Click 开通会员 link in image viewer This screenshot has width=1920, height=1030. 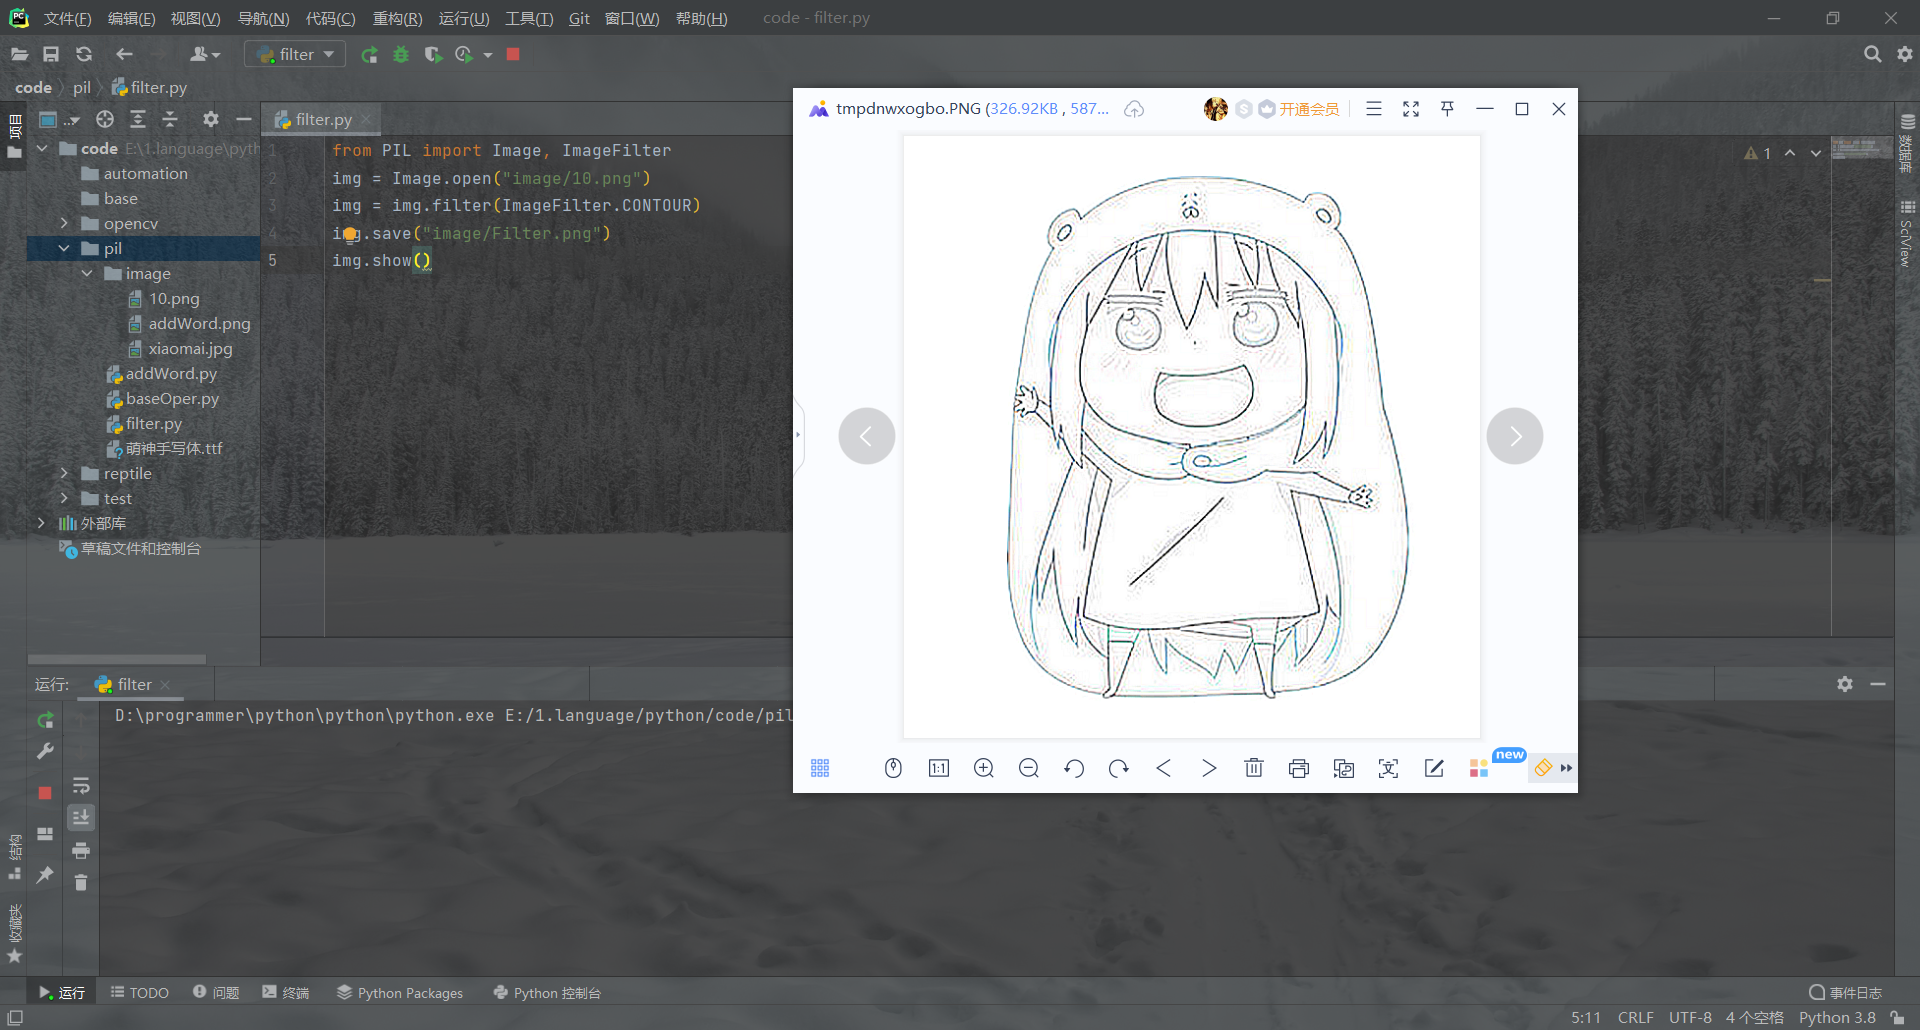coord(1309,109)
